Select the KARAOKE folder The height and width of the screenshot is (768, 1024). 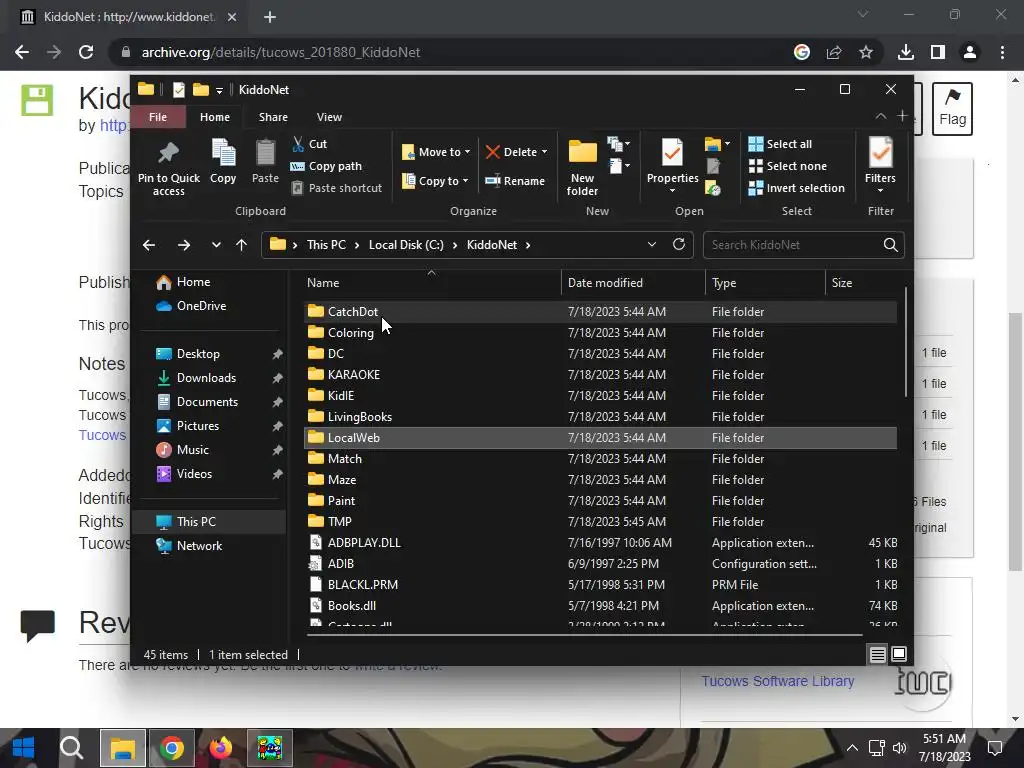[x=600, y=375]
